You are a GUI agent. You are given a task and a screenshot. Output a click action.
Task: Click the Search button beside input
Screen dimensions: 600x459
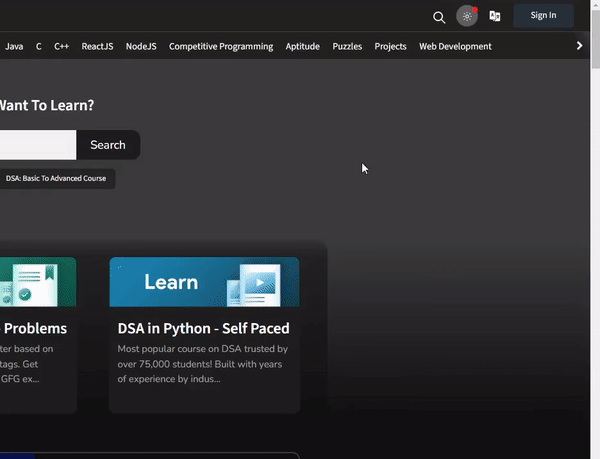tap(108, 145)
